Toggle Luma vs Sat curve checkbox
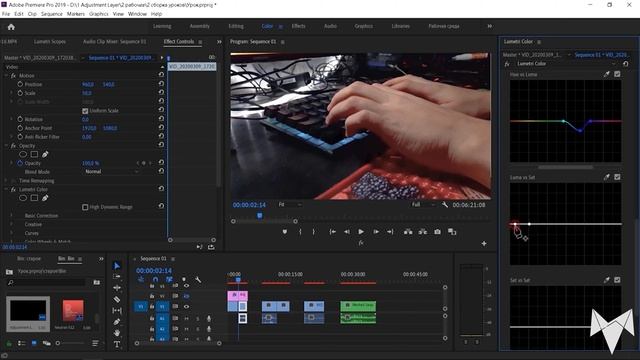The width and height of the screenshot is (640, 360). 617,177
